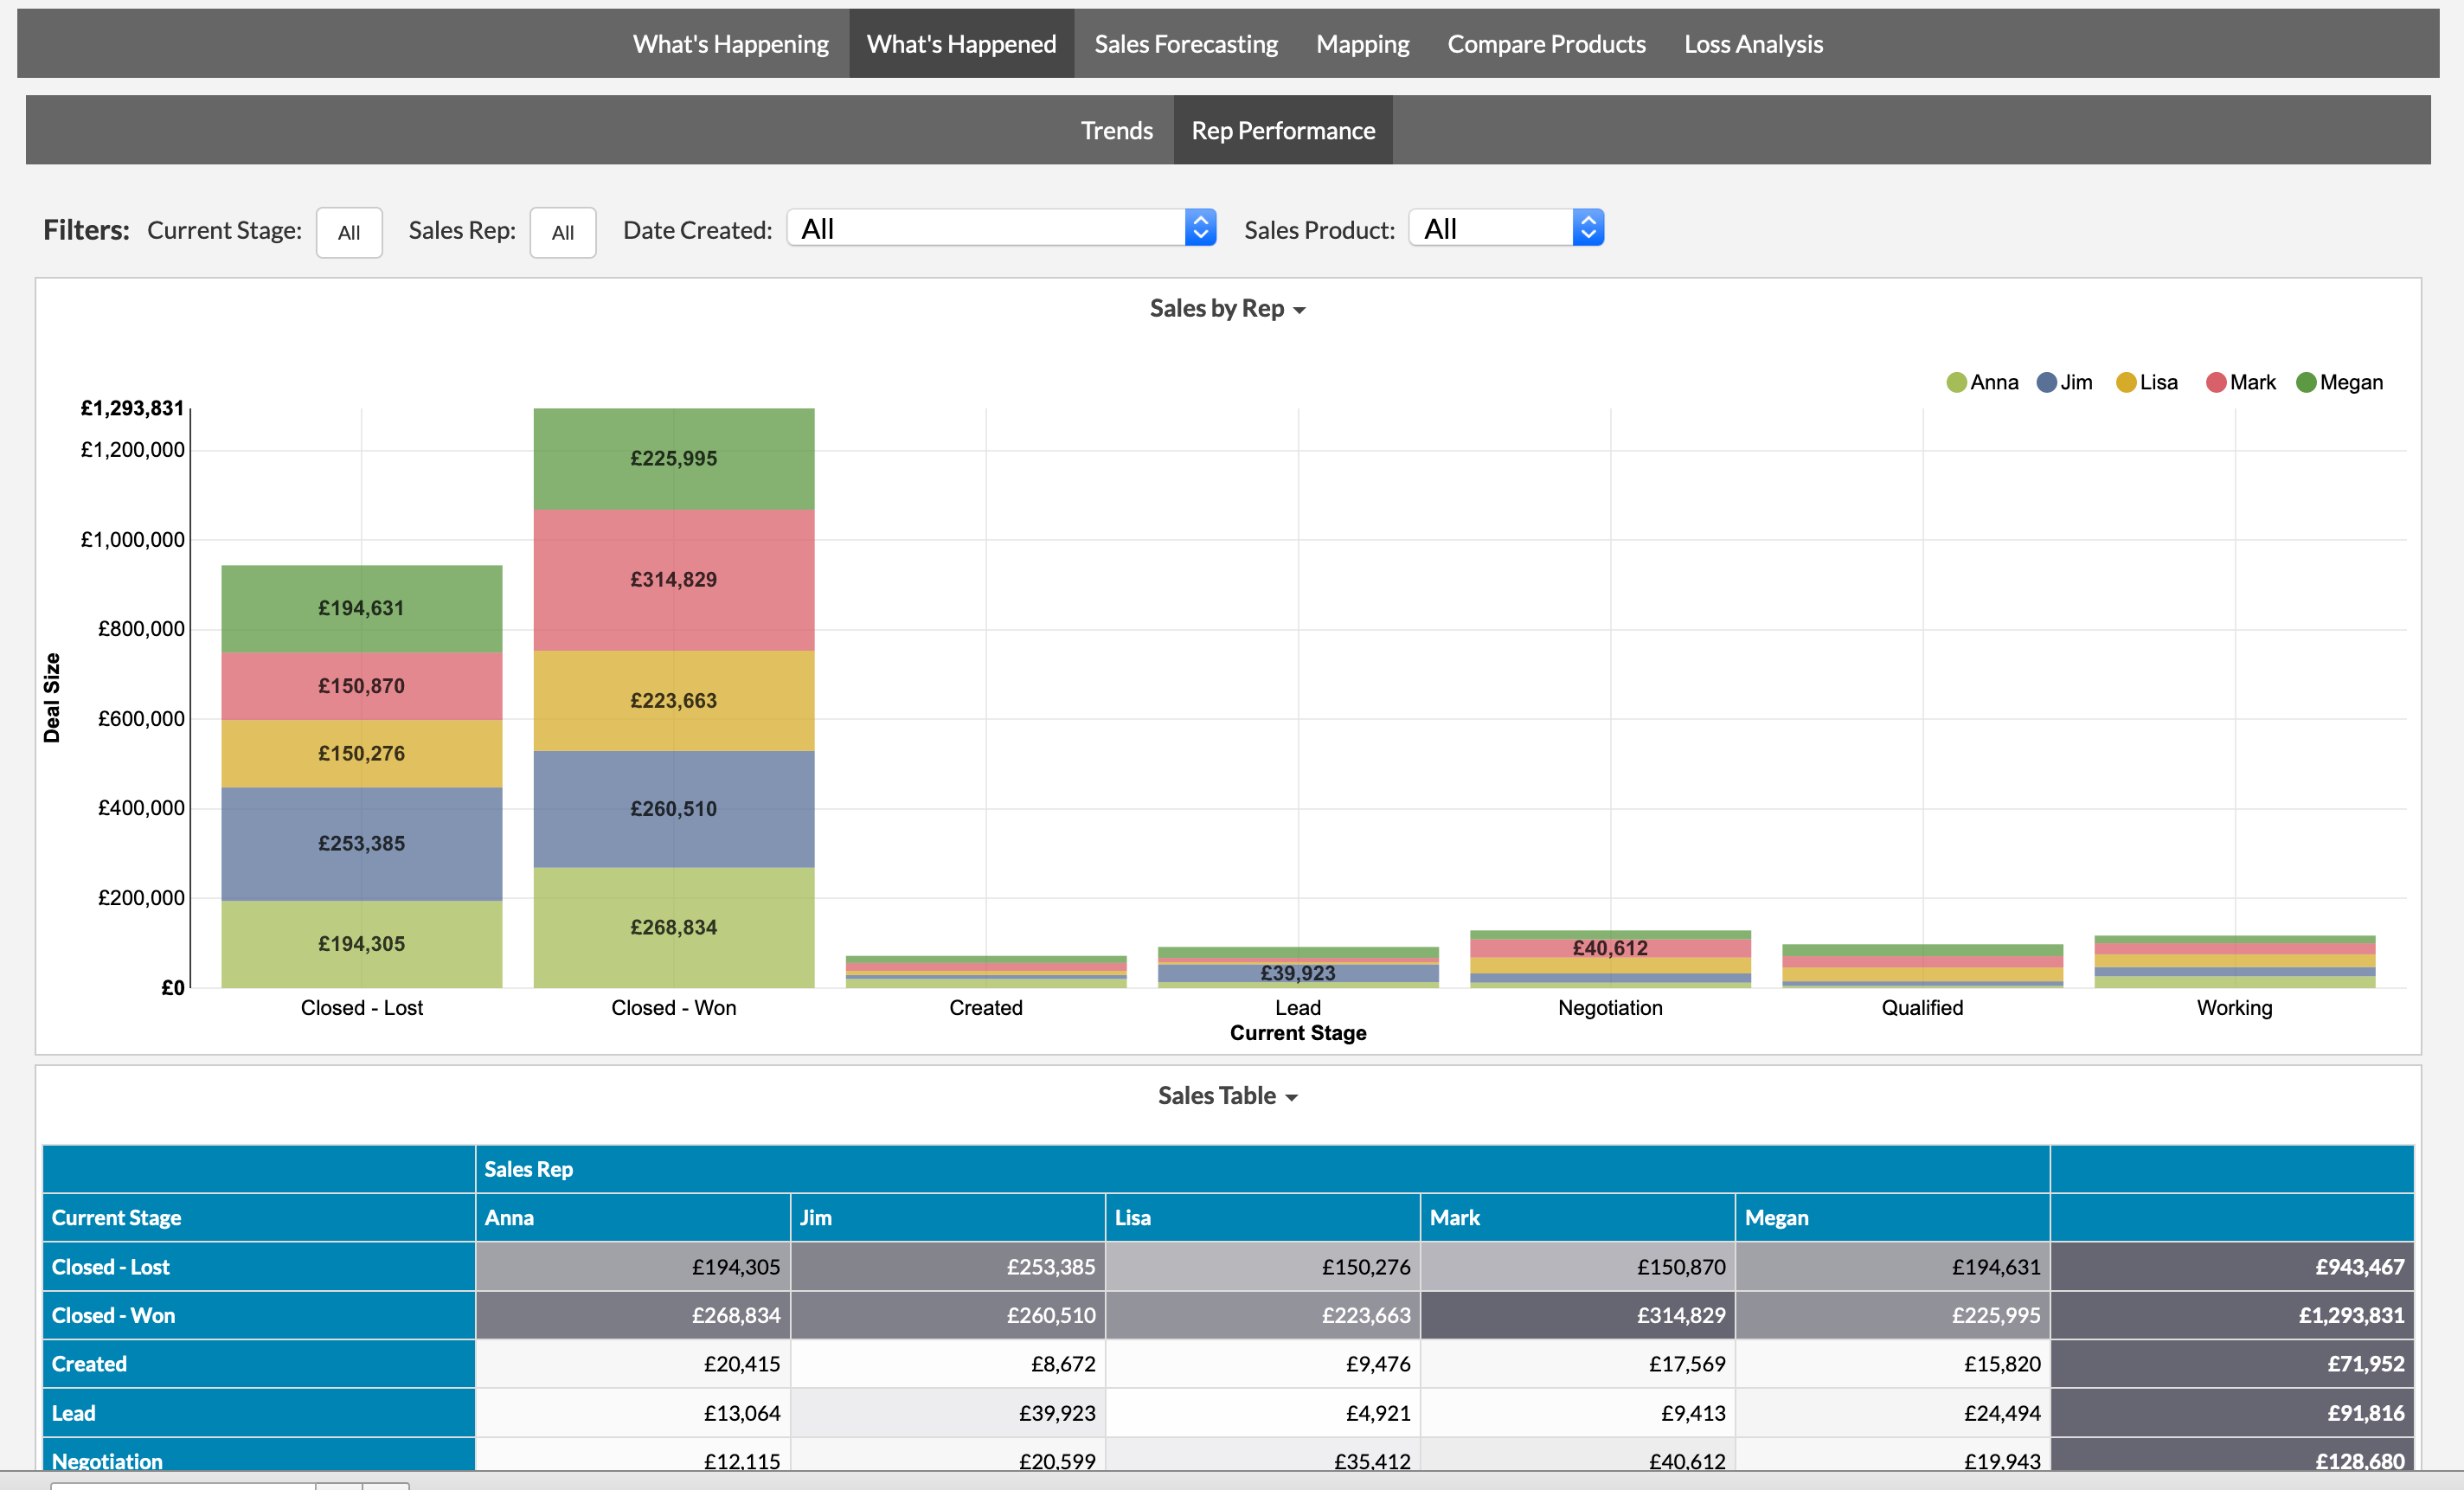Screen dimensions: 2464x1490
Task: Click Rep Performance tab
Action: [1281, 131]
